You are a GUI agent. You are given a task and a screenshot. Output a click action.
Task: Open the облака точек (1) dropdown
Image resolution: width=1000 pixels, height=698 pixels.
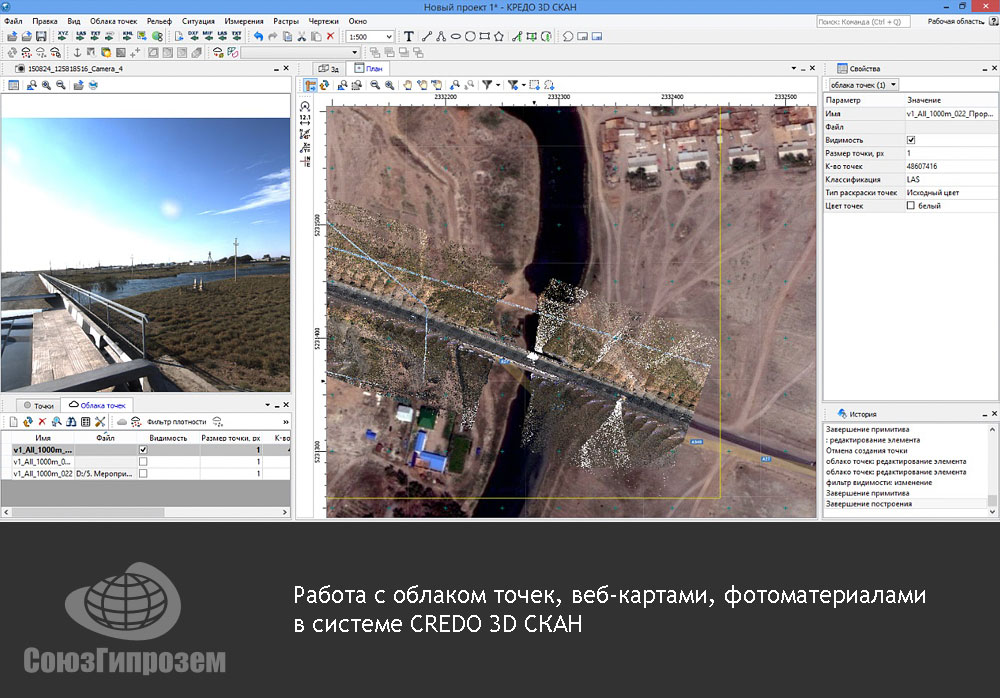[864, 85]
